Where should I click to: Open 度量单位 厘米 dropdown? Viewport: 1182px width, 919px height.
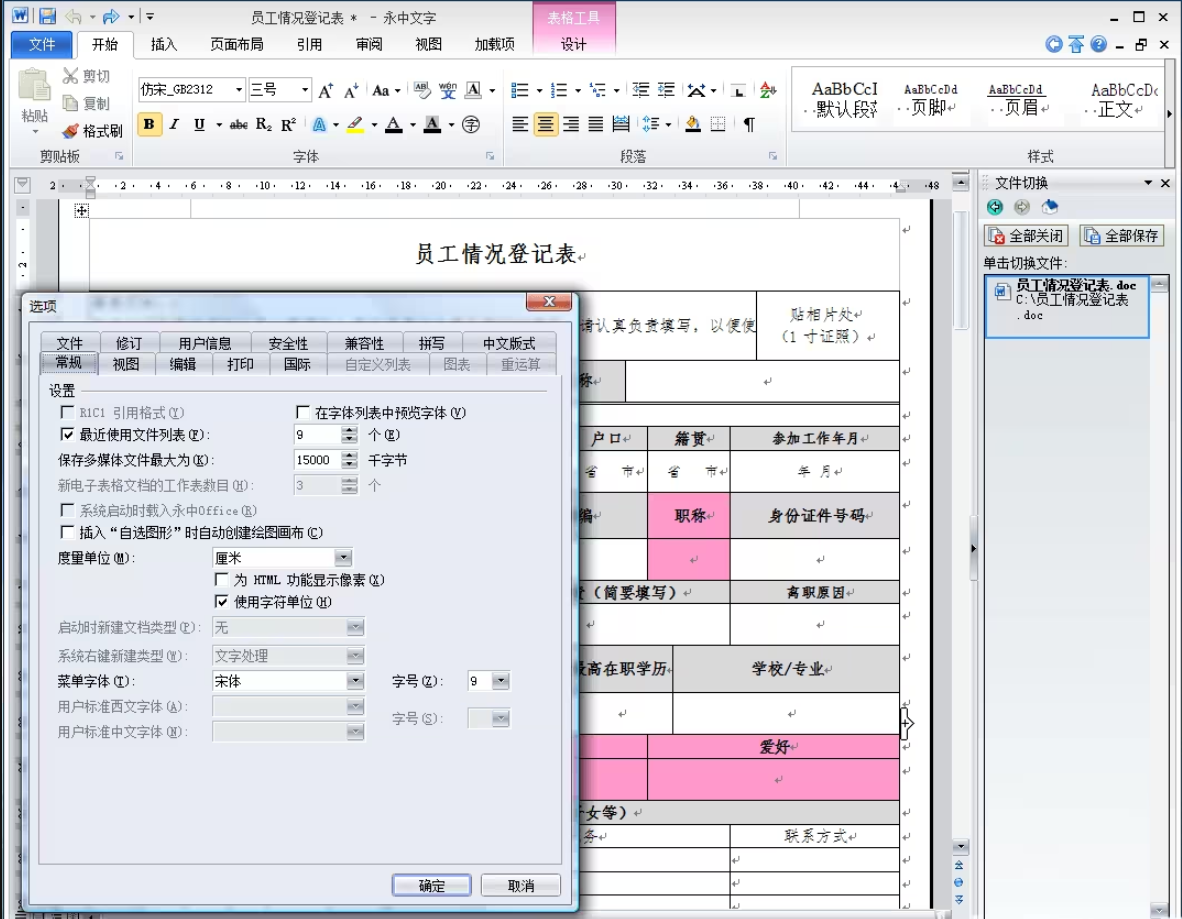pyautogui.click(x=343, y=558)
